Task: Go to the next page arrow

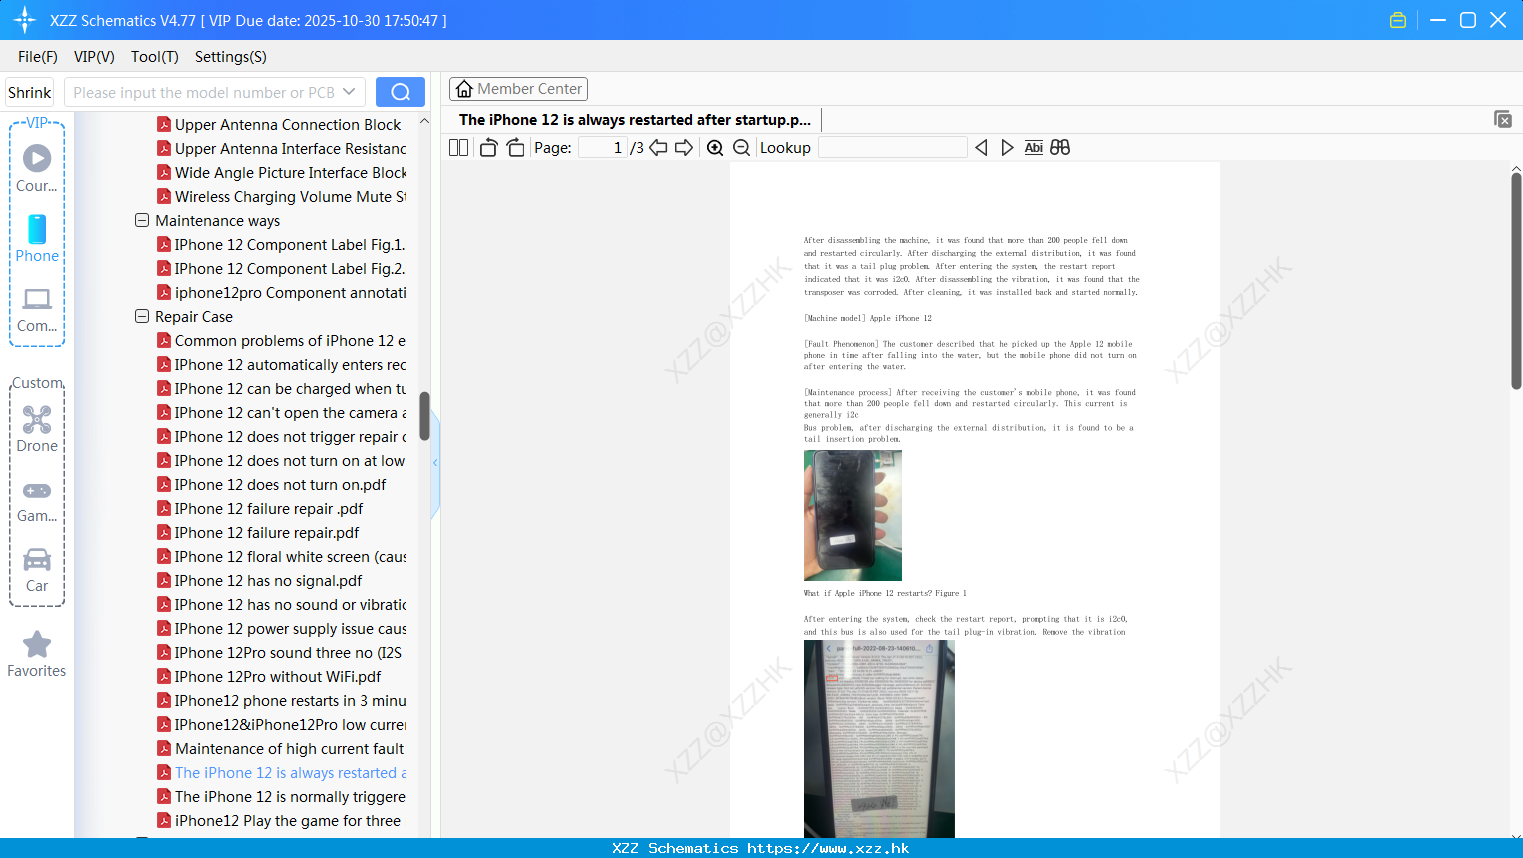Action: [684, 147]
